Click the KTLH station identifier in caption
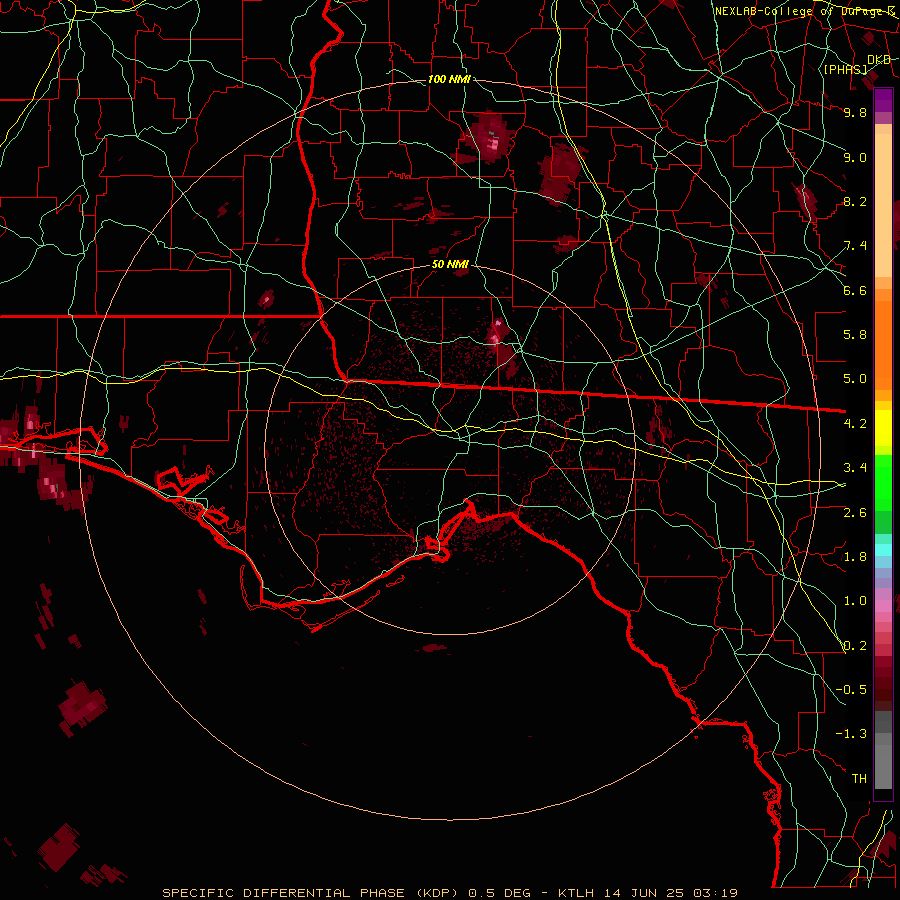 point(576,893)
